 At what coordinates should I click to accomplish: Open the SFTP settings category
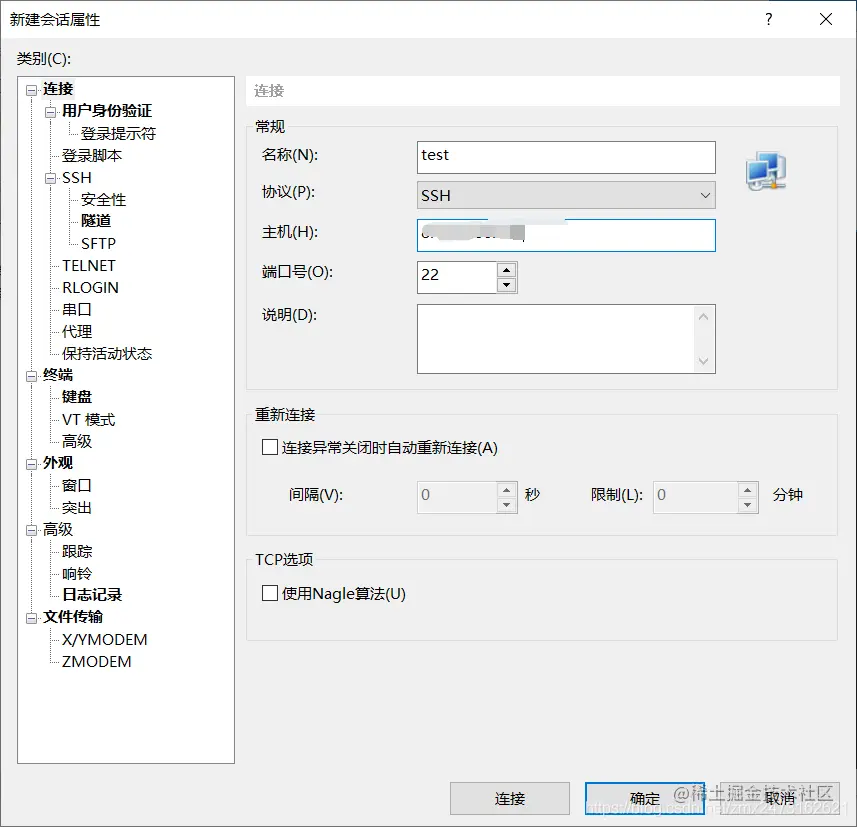(97, 243)
